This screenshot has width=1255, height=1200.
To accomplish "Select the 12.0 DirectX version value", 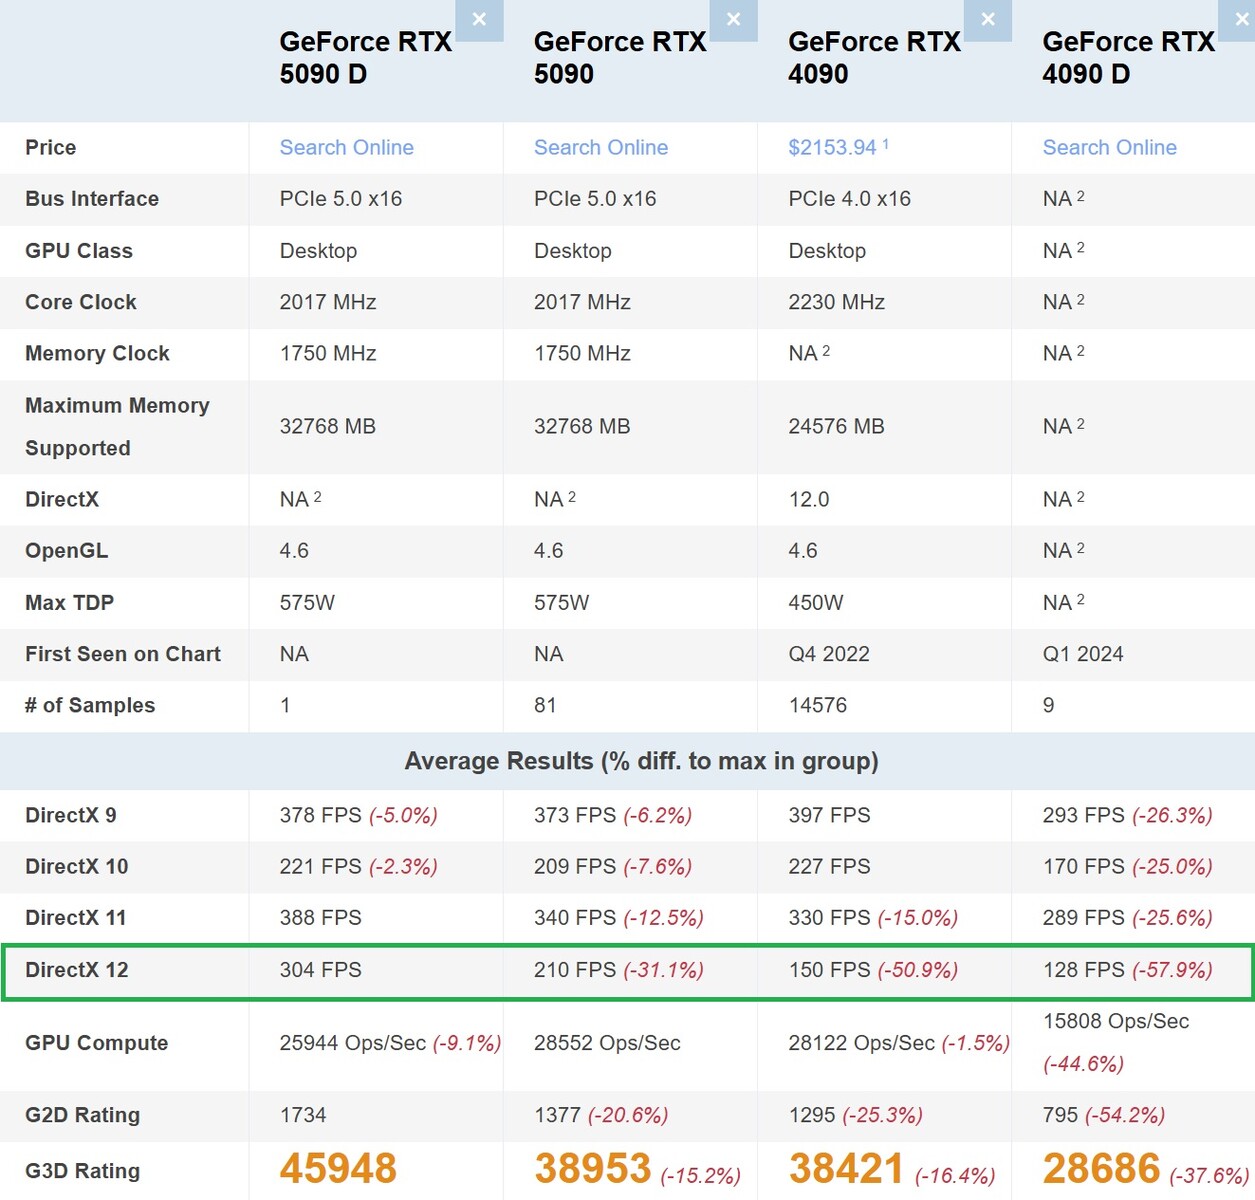I will point(809,500).
